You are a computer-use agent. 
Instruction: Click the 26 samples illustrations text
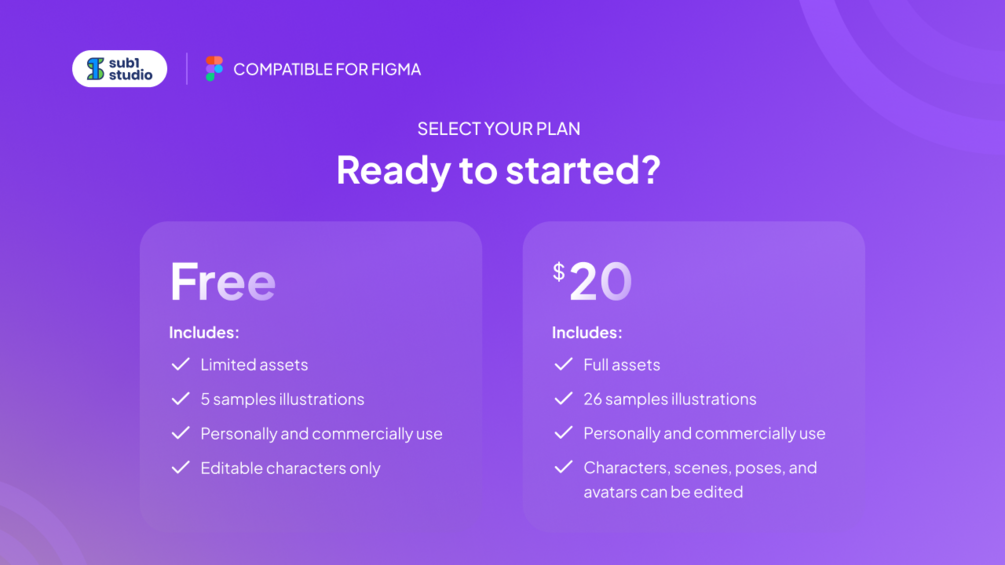point(670,399)
